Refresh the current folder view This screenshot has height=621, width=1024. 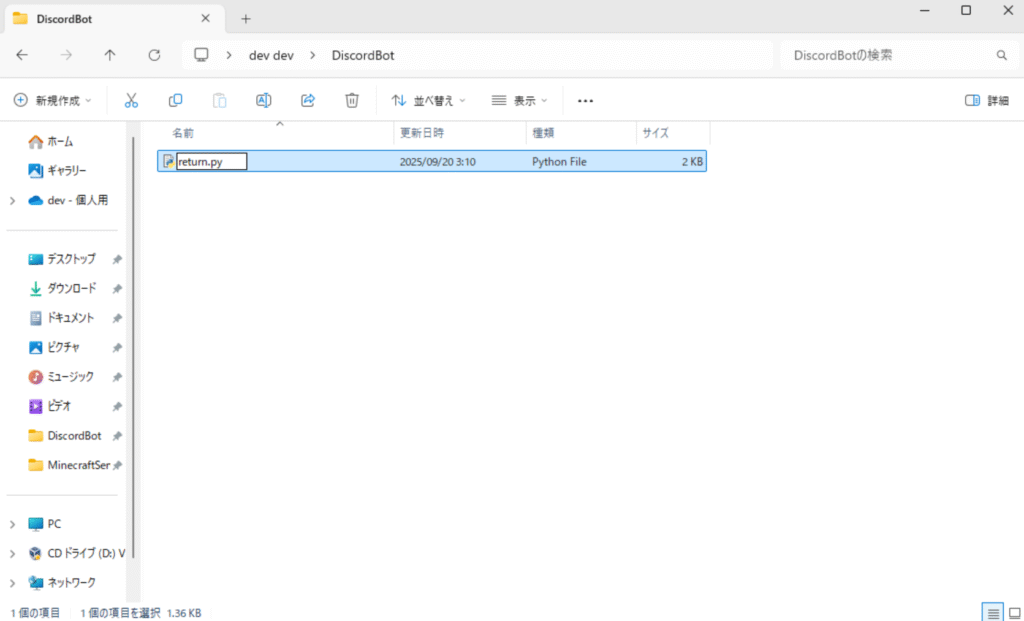[x=154, y=55]
